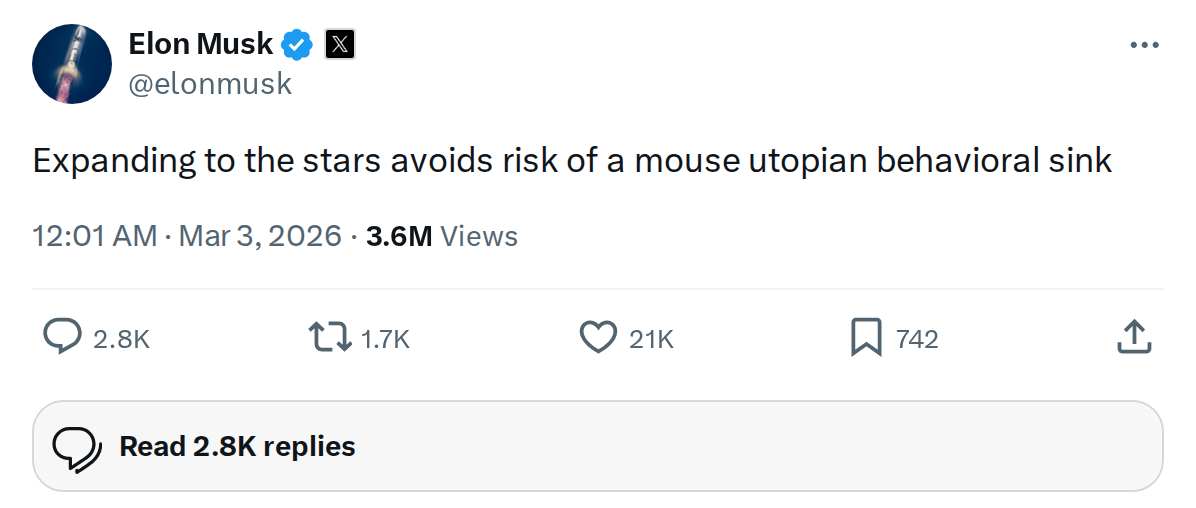Image resolution: width=1196 pixels, height=508 pixels.
Task: Click the 742 bookmarks count
Action: click(917, 340)
